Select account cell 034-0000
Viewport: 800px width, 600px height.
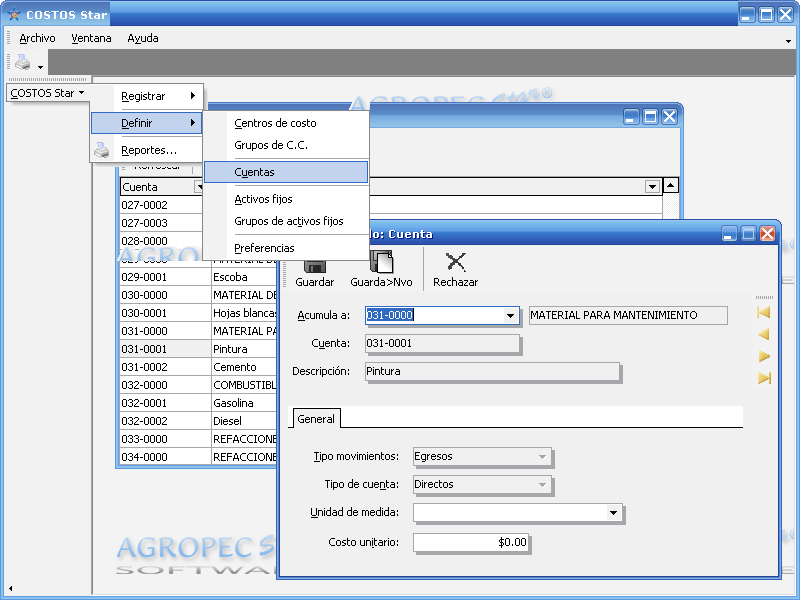(165, 457)
